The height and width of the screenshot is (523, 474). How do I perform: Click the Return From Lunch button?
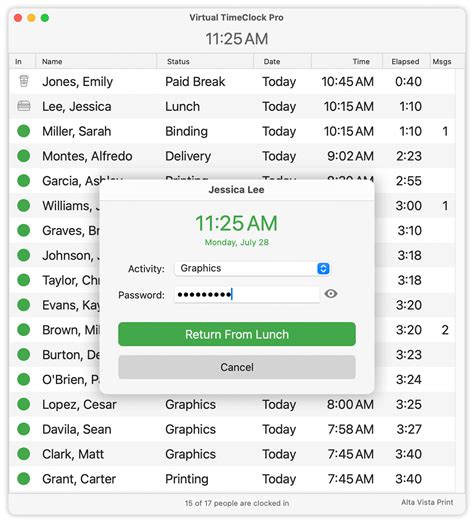237,334
